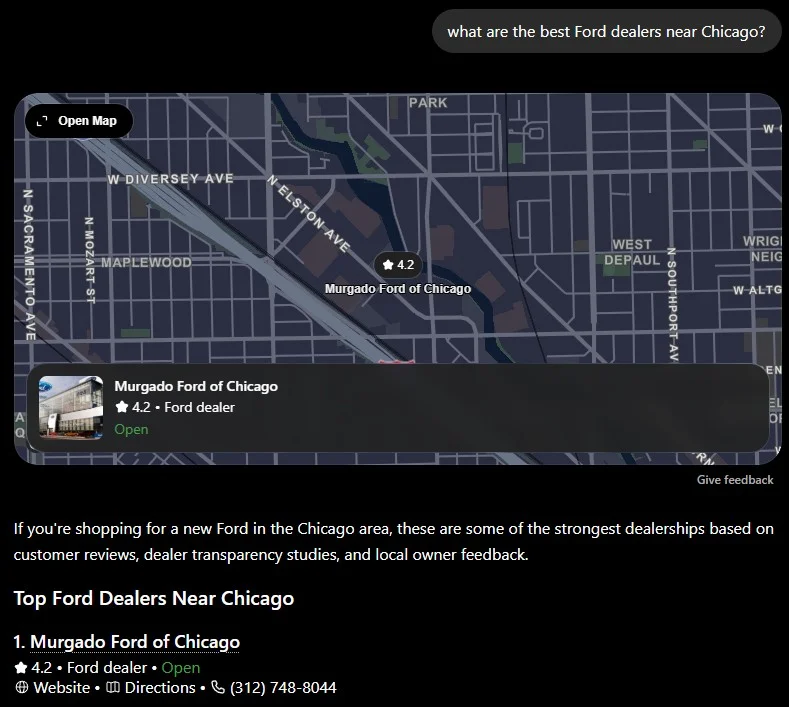Click the star rating icon in map card
This screenshot has width=789, height=707.
tap(121, 407)
